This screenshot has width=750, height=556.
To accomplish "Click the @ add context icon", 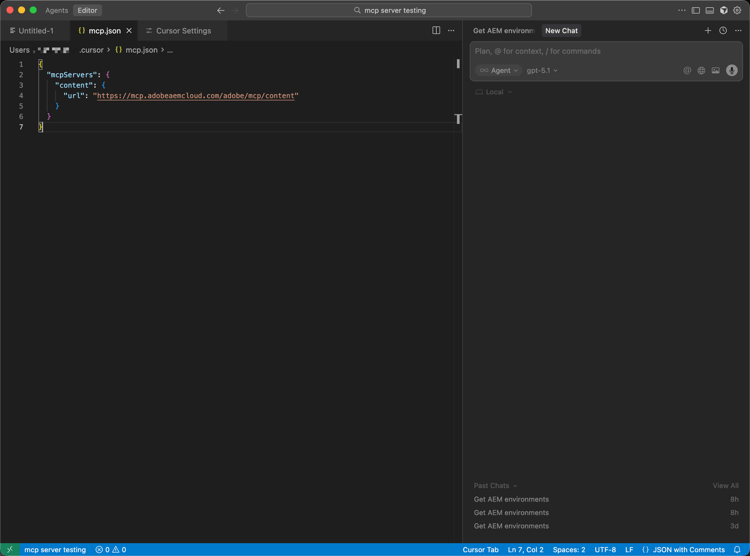I will (x=687, y=71).
